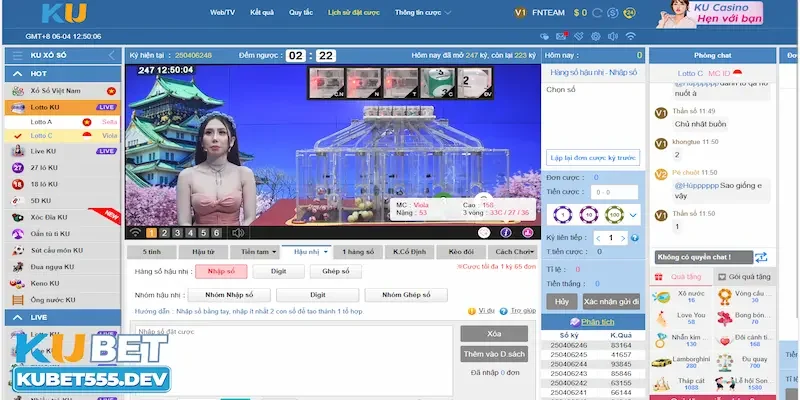The image size is (800, 400).
Task: Switch to Kèo đôi tab
Action: pos(461,252)
